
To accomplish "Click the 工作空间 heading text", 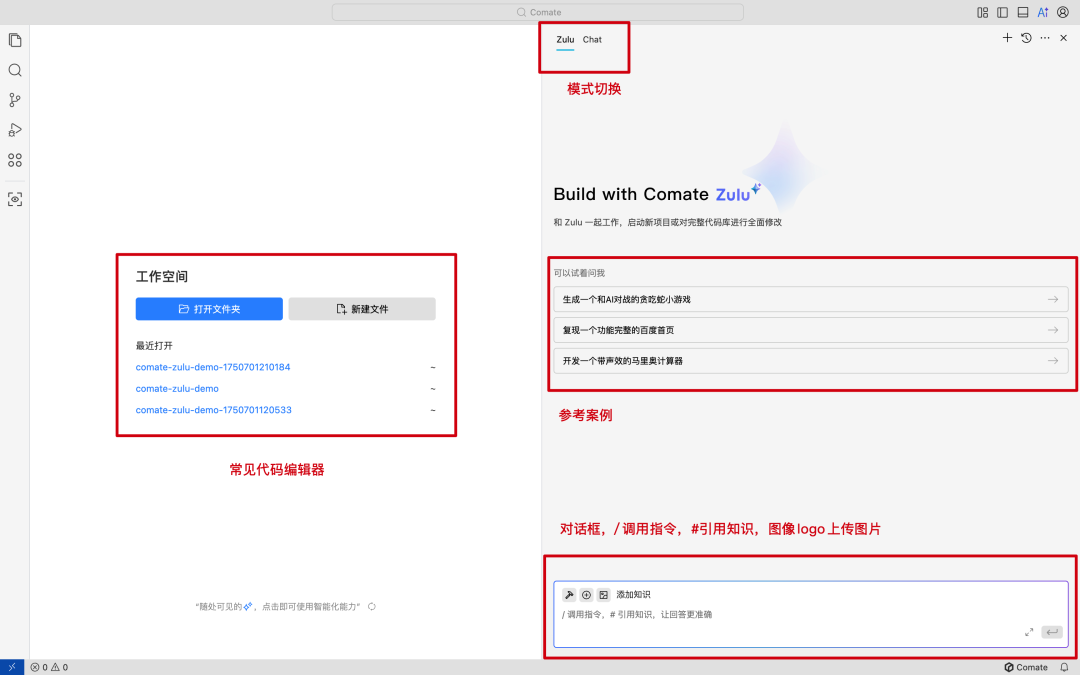I will coord(162,276).
